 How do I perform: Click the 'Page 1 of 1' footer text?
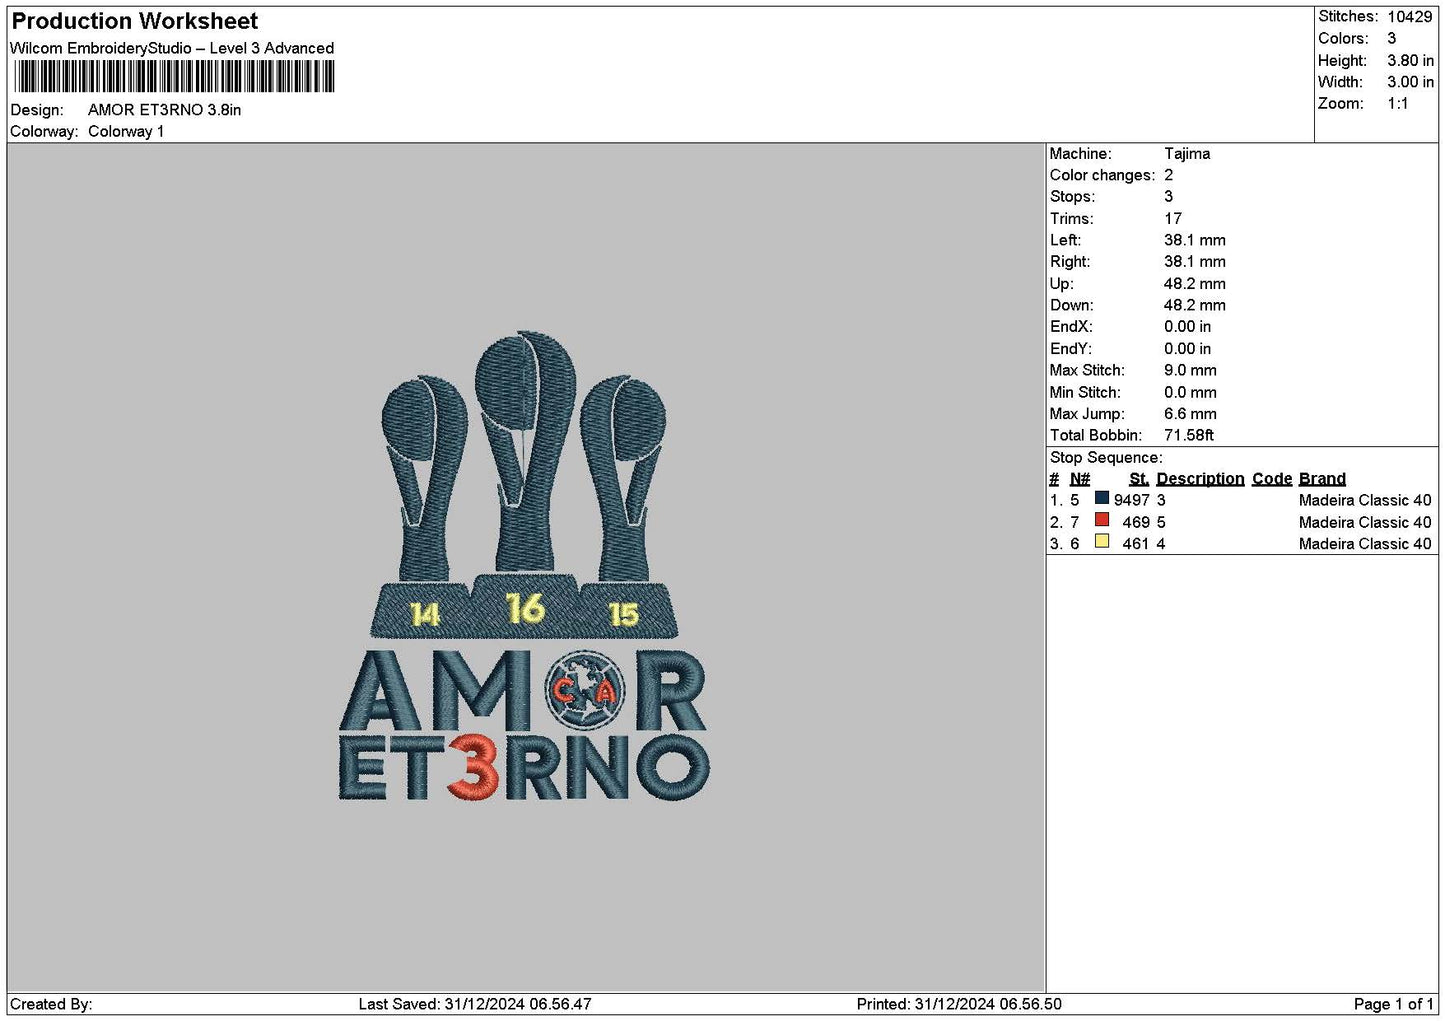(1393, 1005)
